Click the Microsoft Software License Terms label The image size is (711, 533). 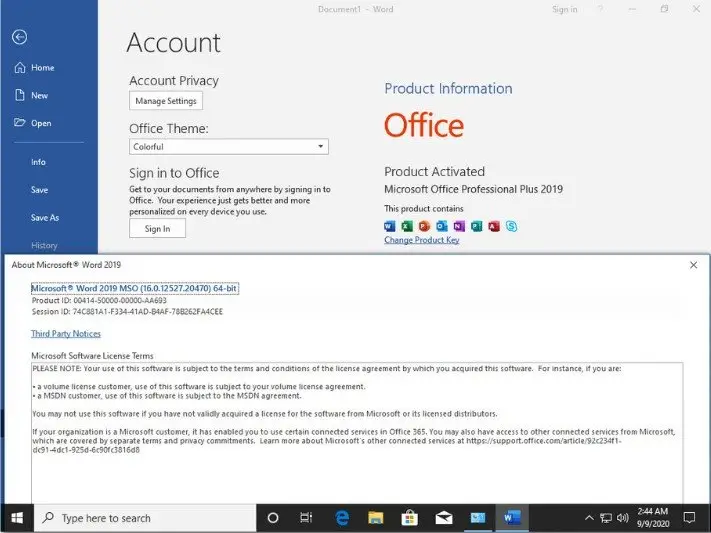coord(92,356)
